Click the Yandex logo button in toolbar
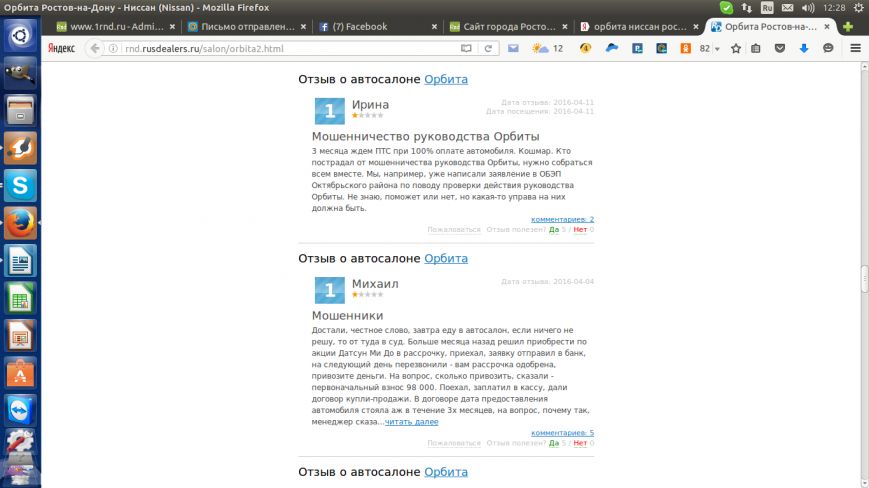This screenshot has height=488, width=869. pyautogui.click(x=61, y=48)
